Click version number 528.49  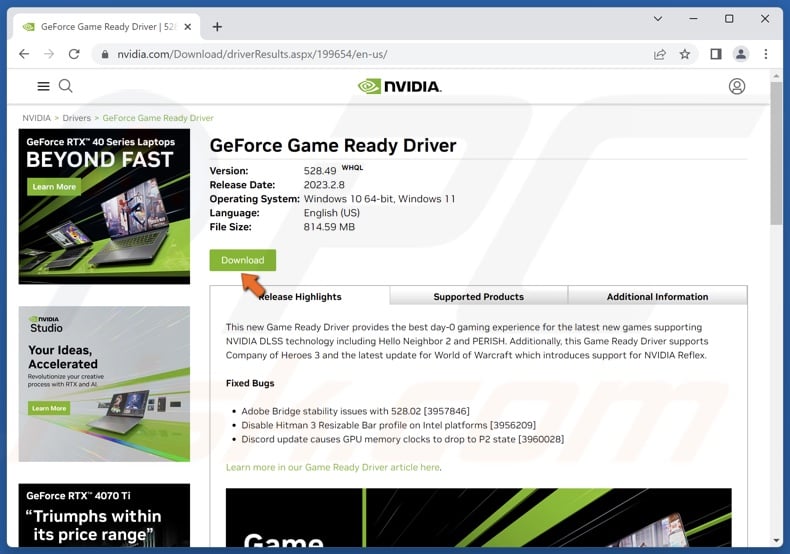320,171
